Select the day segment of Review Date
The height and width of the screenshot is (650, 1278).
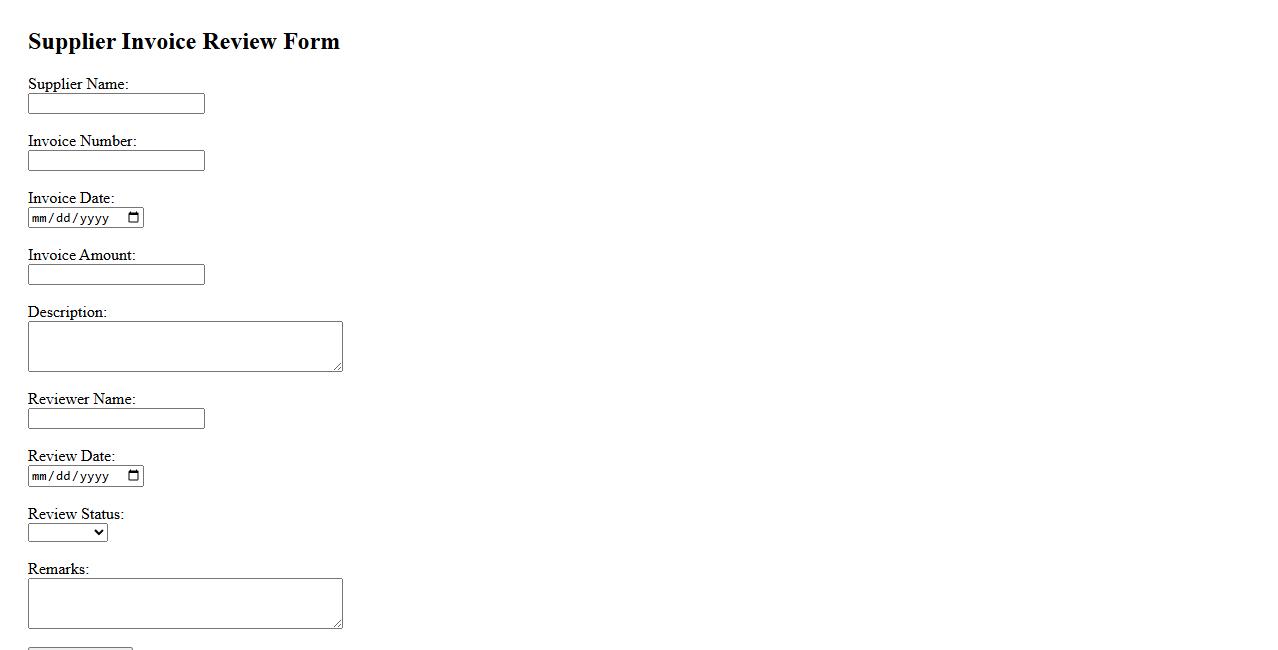coord(63,476)
